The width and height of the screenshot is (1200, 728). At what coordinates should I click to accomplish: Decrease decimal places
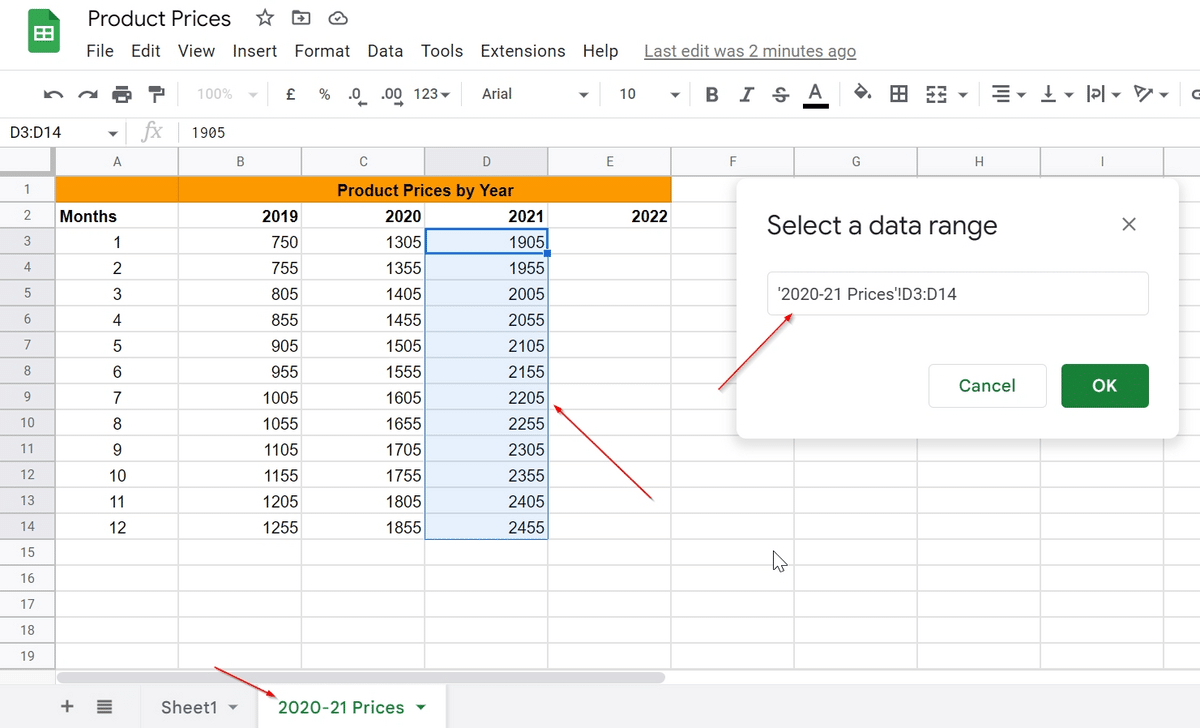(356, 93)
